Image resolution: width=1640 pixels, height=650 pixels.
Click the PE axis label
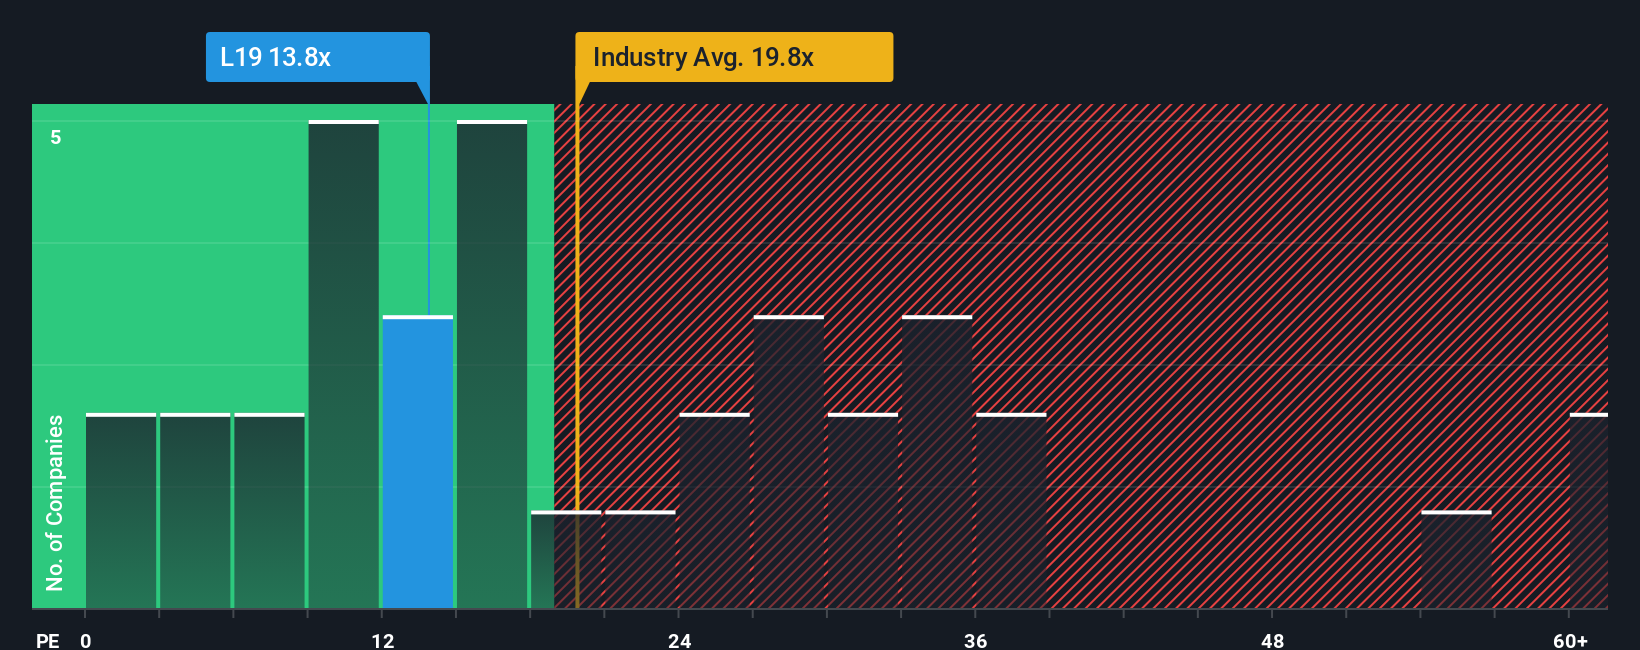tap(48, 640)
